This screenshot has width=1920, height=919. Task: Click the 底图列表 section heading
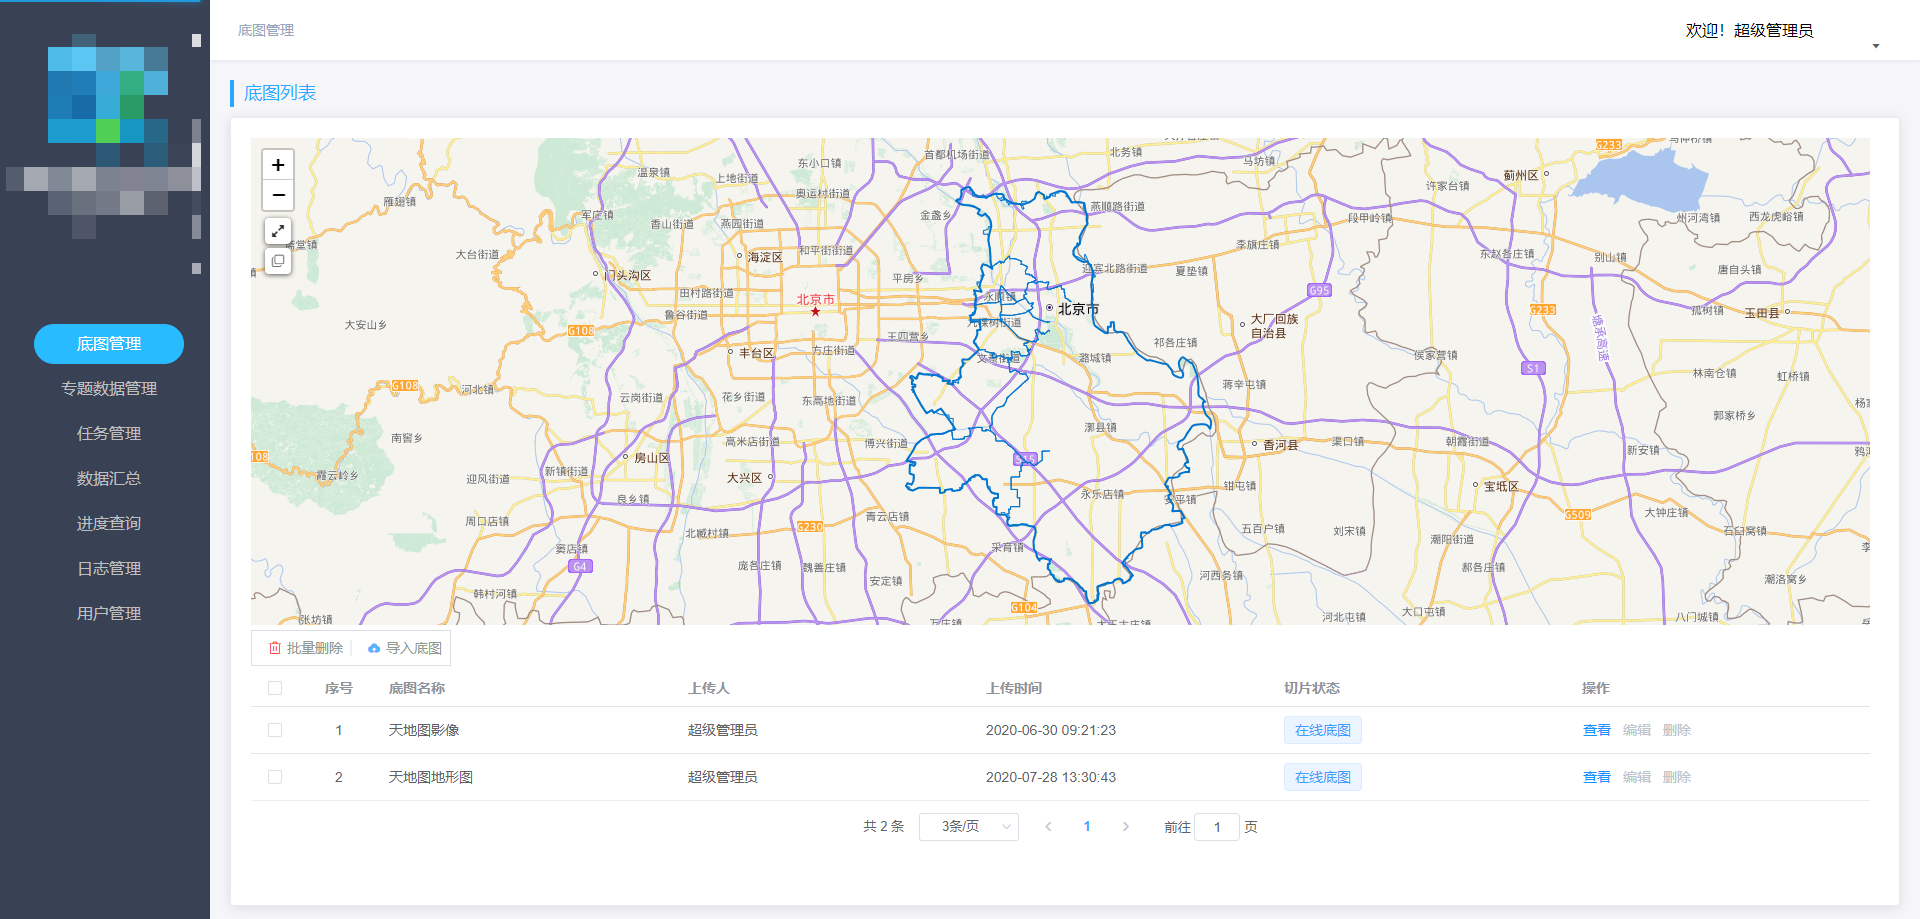point(280,93)
